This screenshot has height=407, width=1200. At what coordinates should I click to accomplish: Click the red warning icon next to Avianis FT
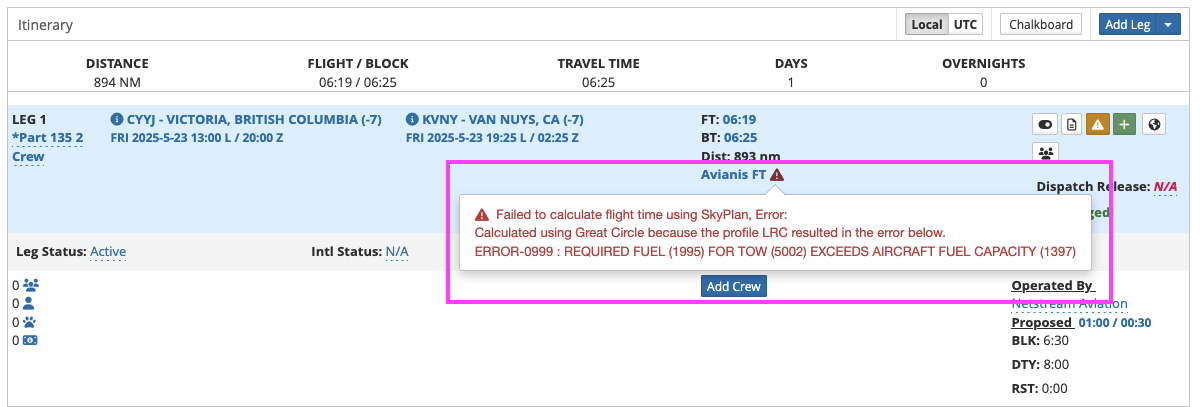pyautogui.click(x=777, y=174)
